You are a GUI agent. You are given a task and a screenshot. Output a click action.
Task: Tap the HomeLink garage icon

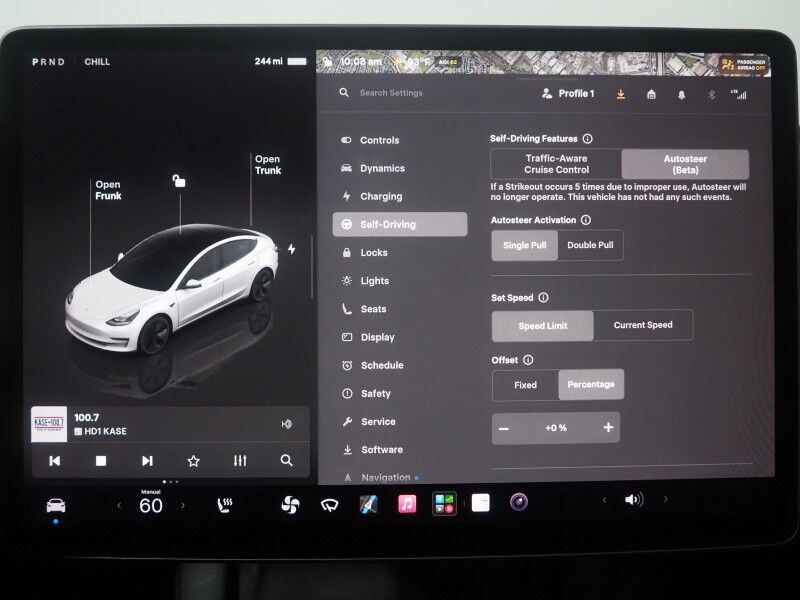[651, 94]
